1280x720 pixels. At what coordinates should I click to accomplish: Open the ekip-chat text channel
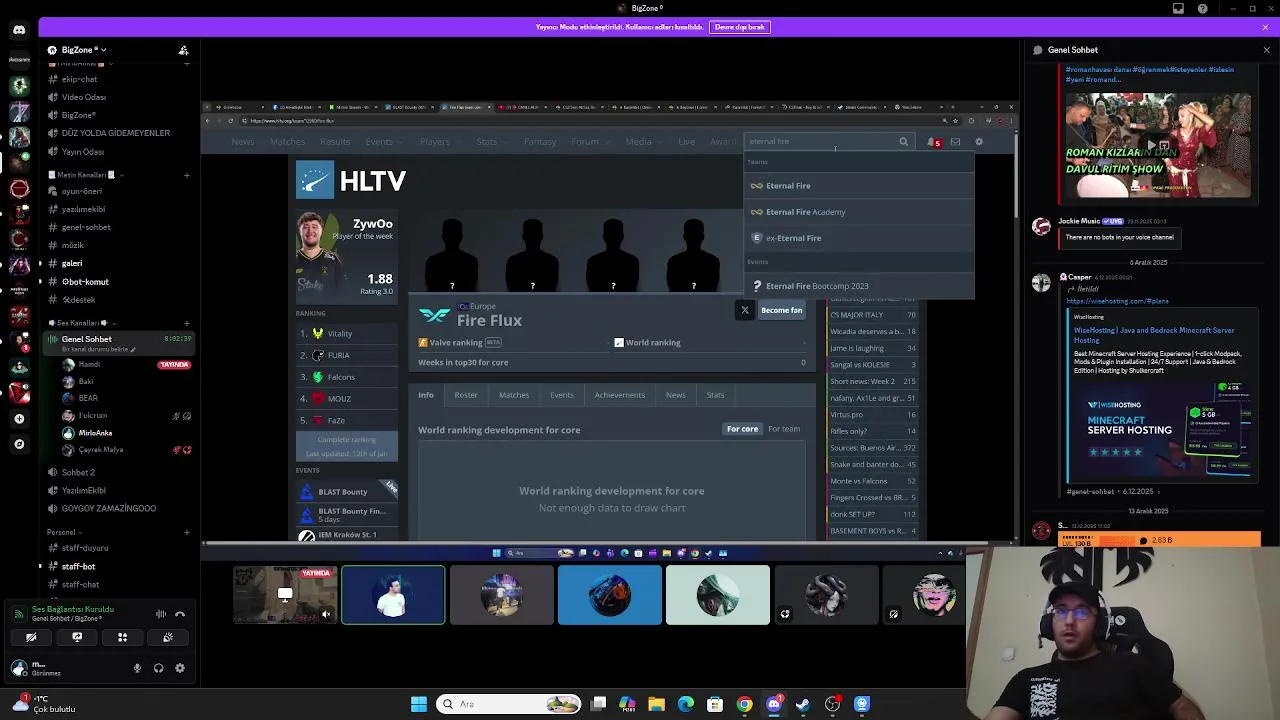click(x=80, y=79)
